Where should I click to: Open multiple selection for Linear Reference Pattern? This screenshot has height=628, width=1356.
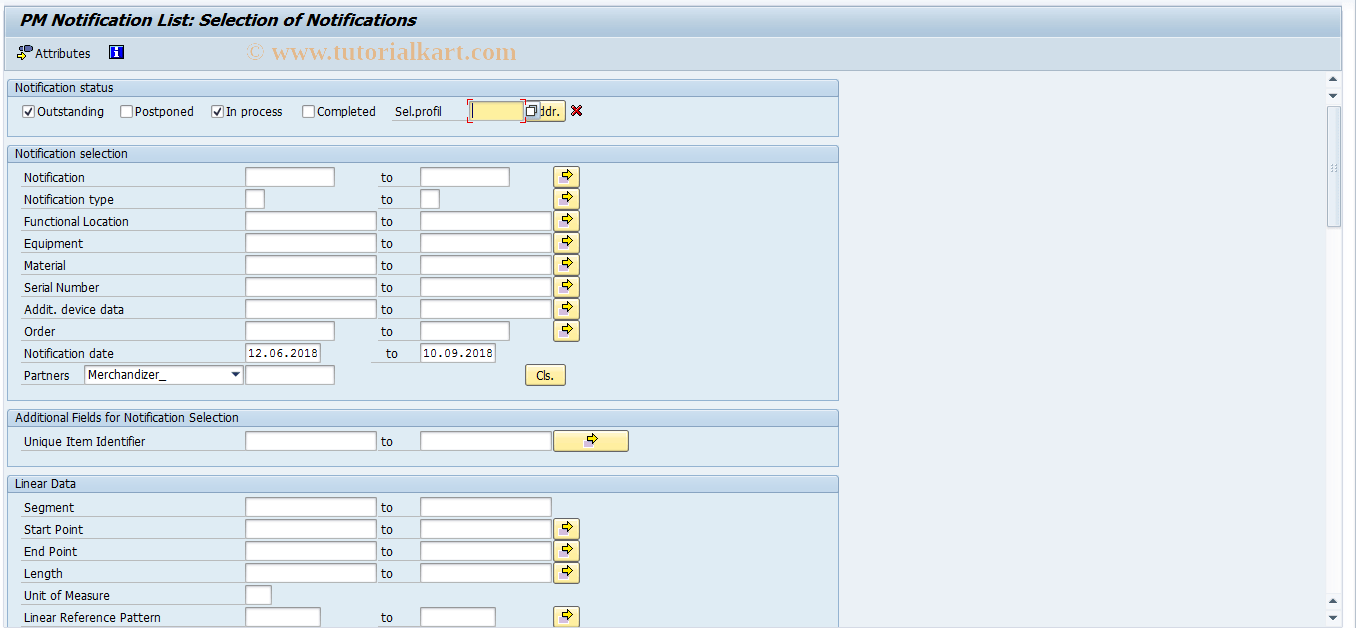(566, 616)
